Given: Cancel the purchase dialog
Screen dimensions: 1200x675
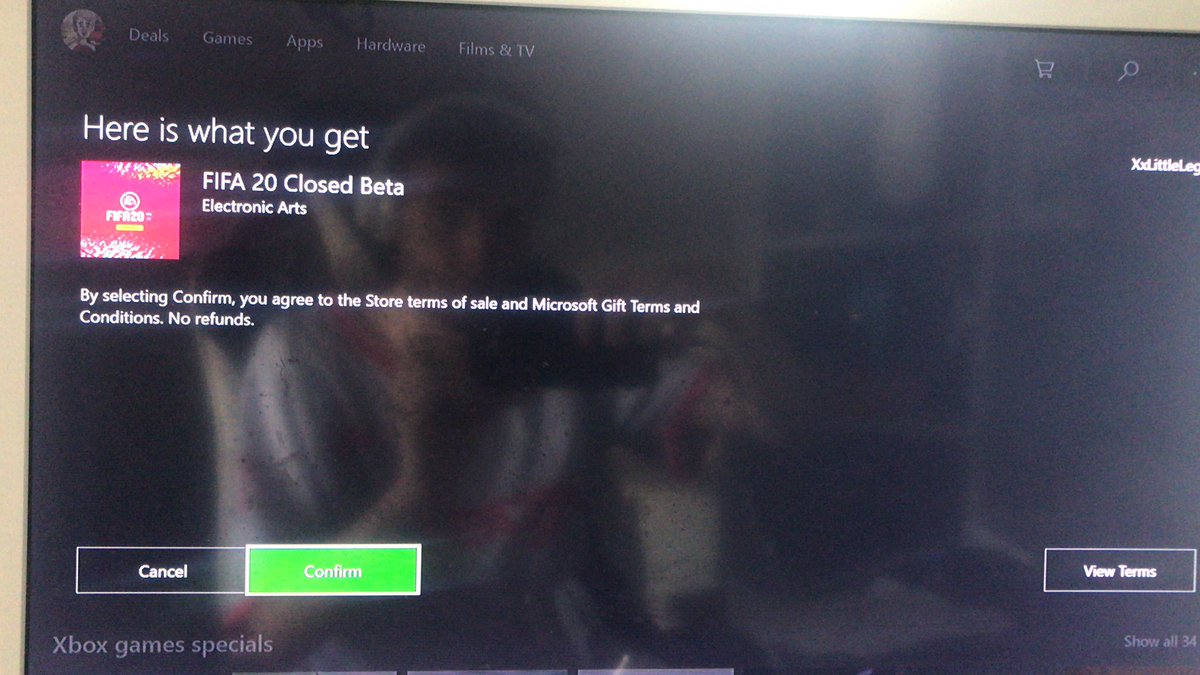Looking at the screenshot, I should tap(162, 572).
